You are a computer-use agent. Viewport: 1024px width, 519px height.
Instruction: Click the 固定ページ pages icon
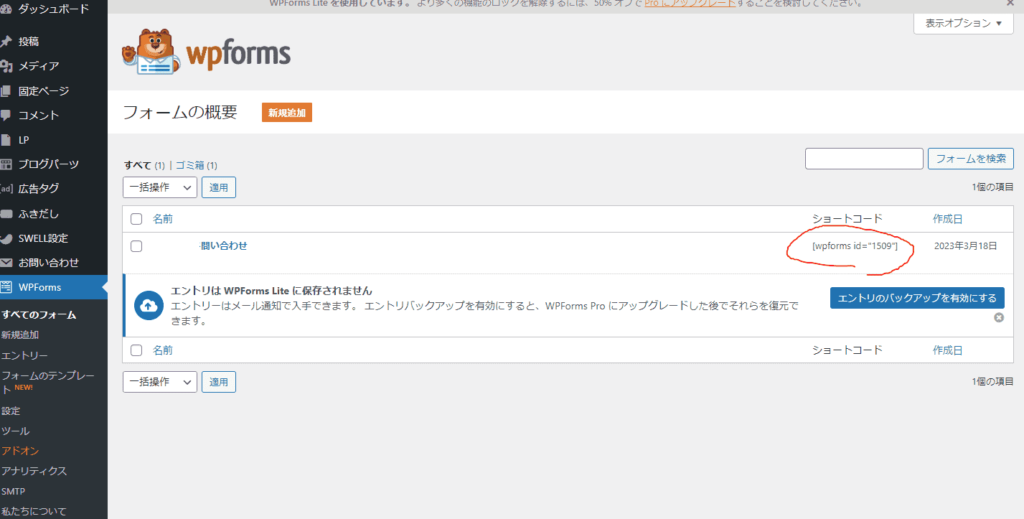point(6,91)
